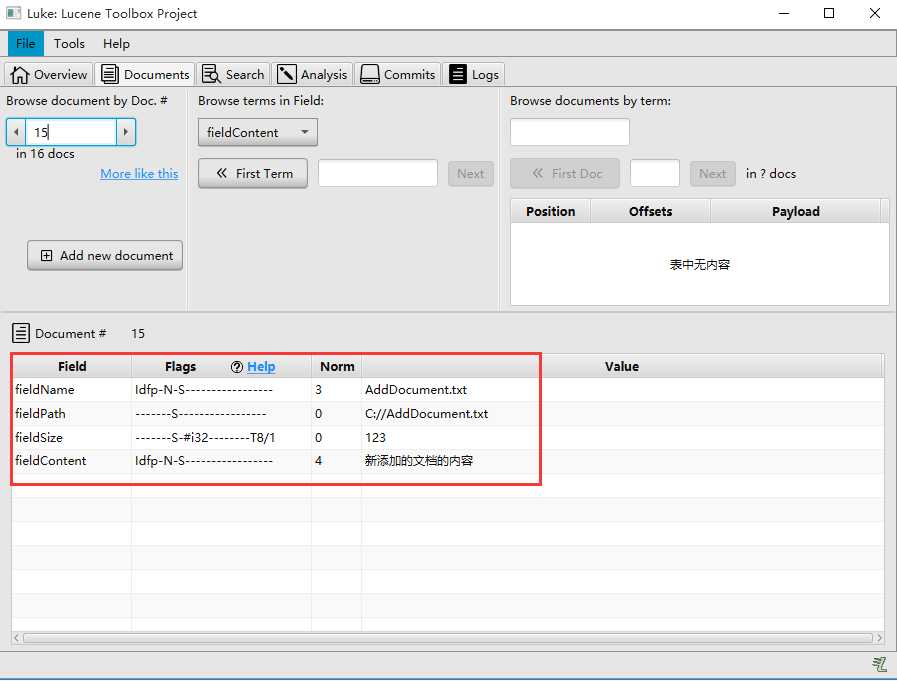Image resolution: width=897 pixels, height=681 pixels.
Task: Switch to the Logs tab
Action: [x=474, y=74]
